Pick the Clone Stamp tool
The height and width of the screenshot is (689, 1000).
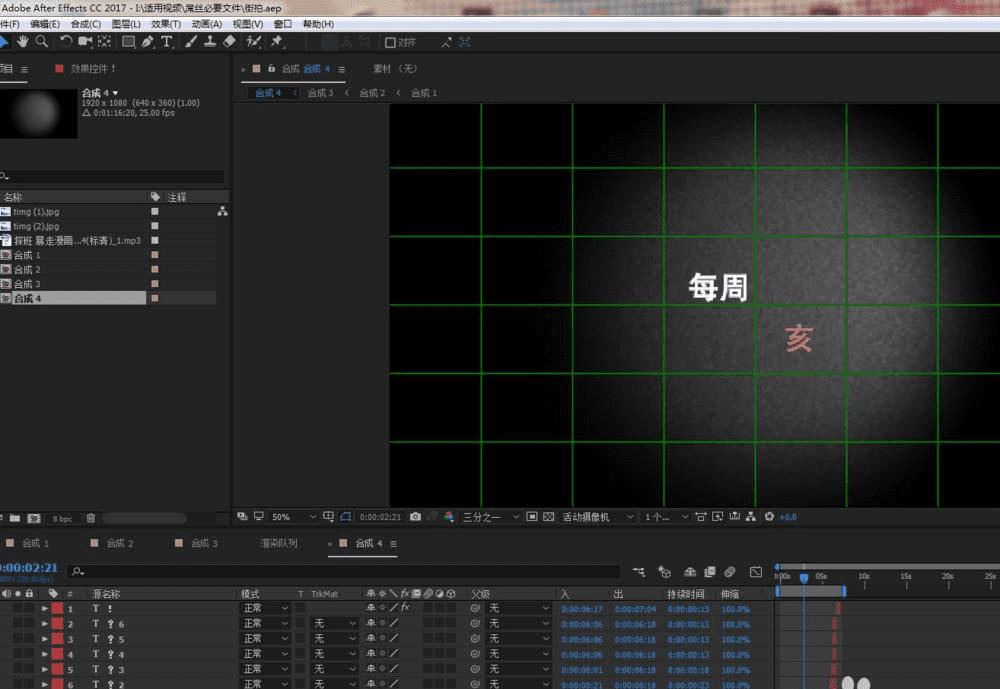point(210,42)
